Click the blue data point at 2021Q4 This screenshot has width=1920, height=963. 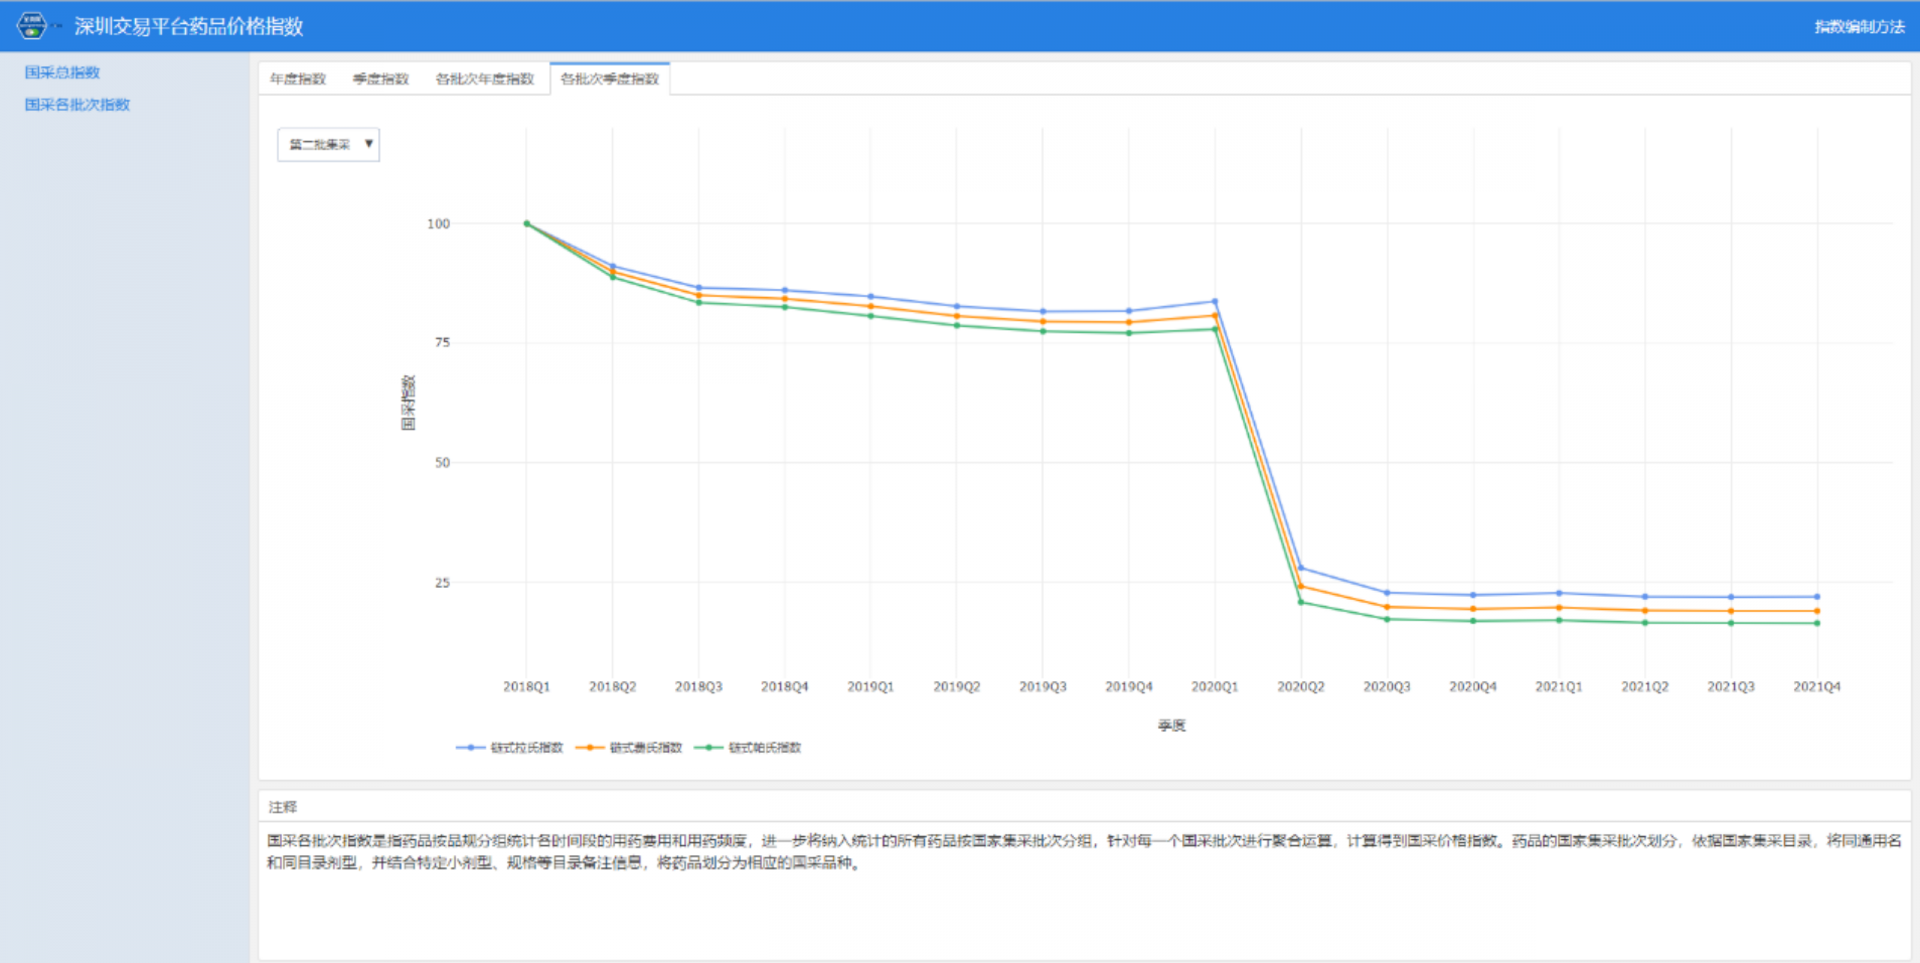[x=1817, y=597]
